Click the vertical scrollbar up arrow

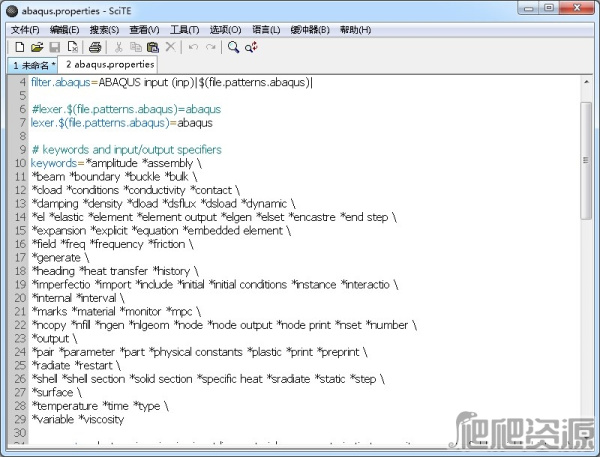(590, 81)
